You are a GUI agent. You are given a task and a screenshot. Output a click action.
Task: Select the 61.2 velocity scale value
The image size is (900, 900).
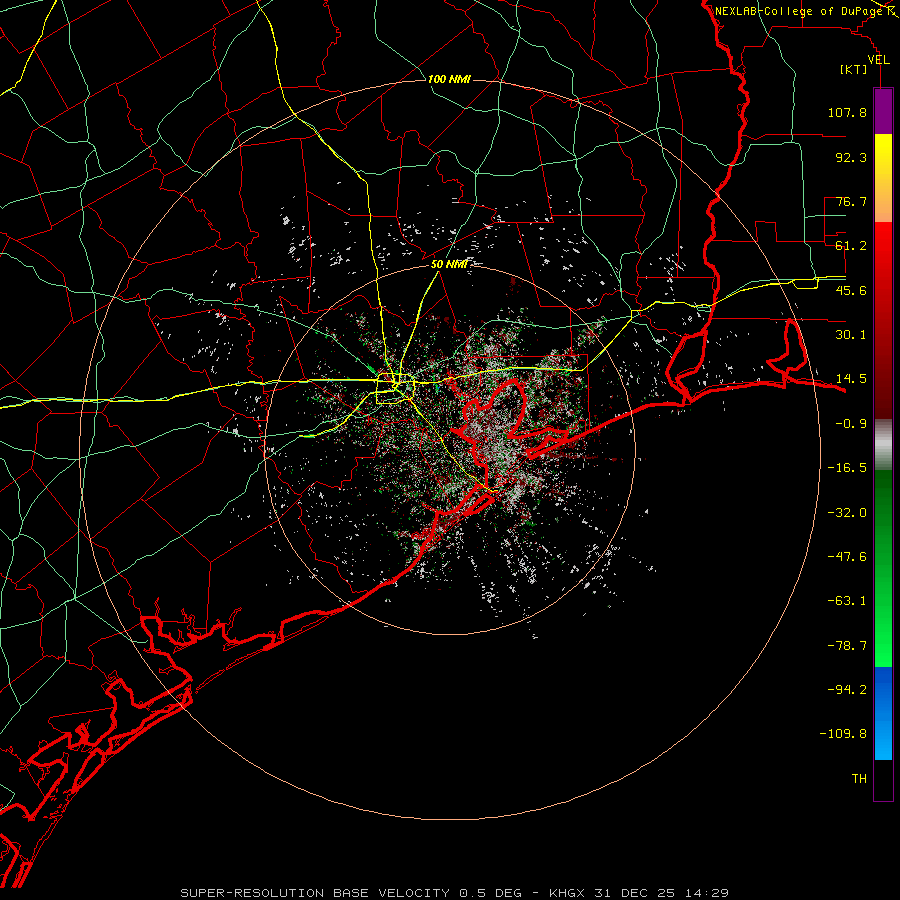[x=851, y=246]
